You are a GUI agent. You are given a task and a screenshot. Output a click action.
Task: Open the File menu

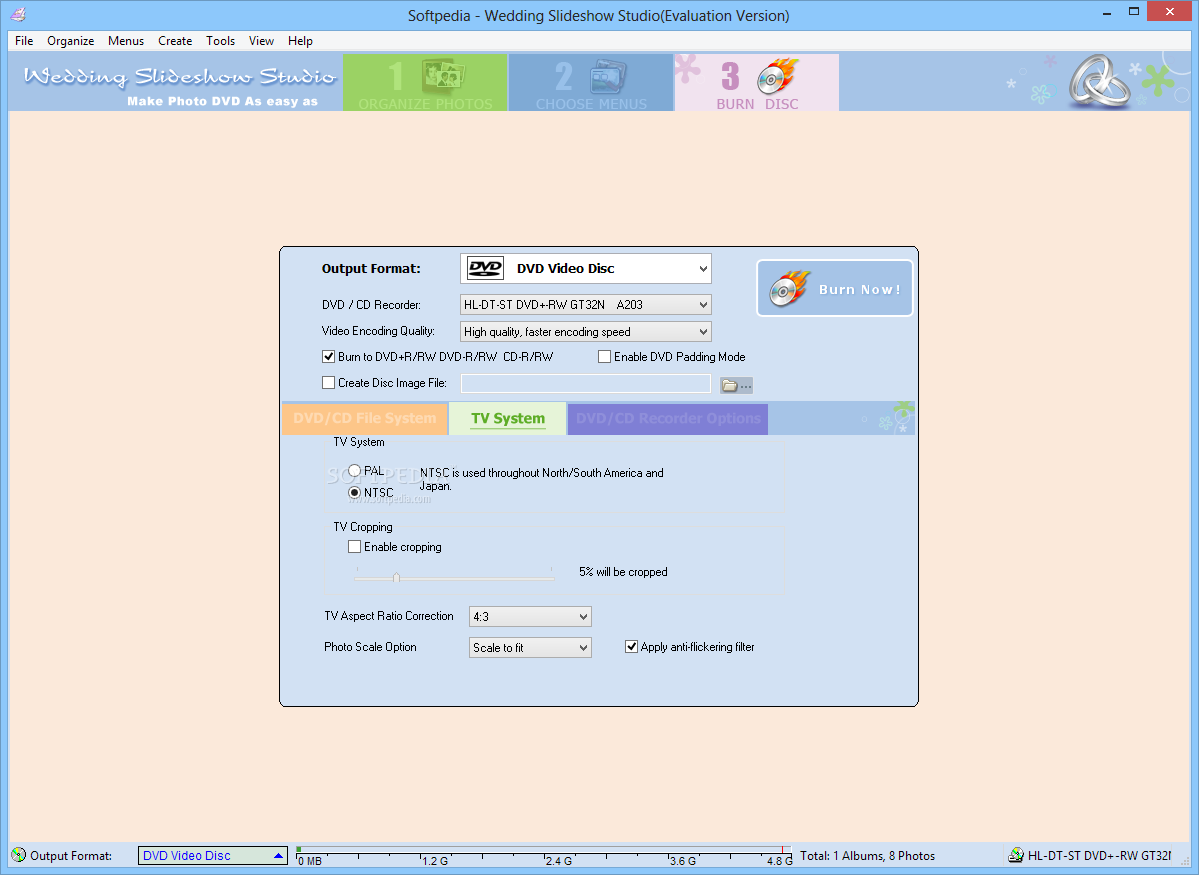coord(24,41)
